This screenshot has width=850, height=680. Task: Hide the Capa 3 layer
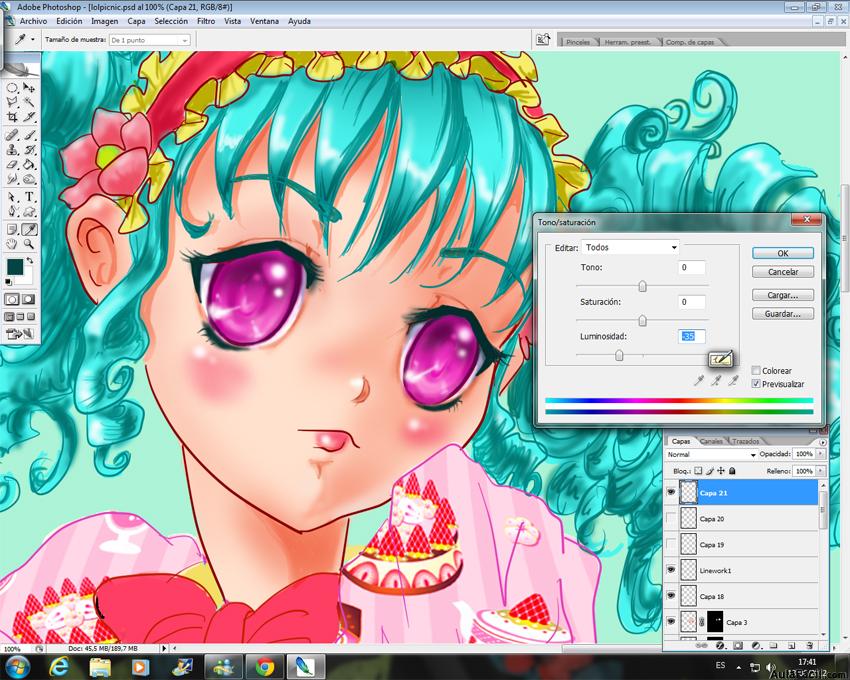[671, 621]
